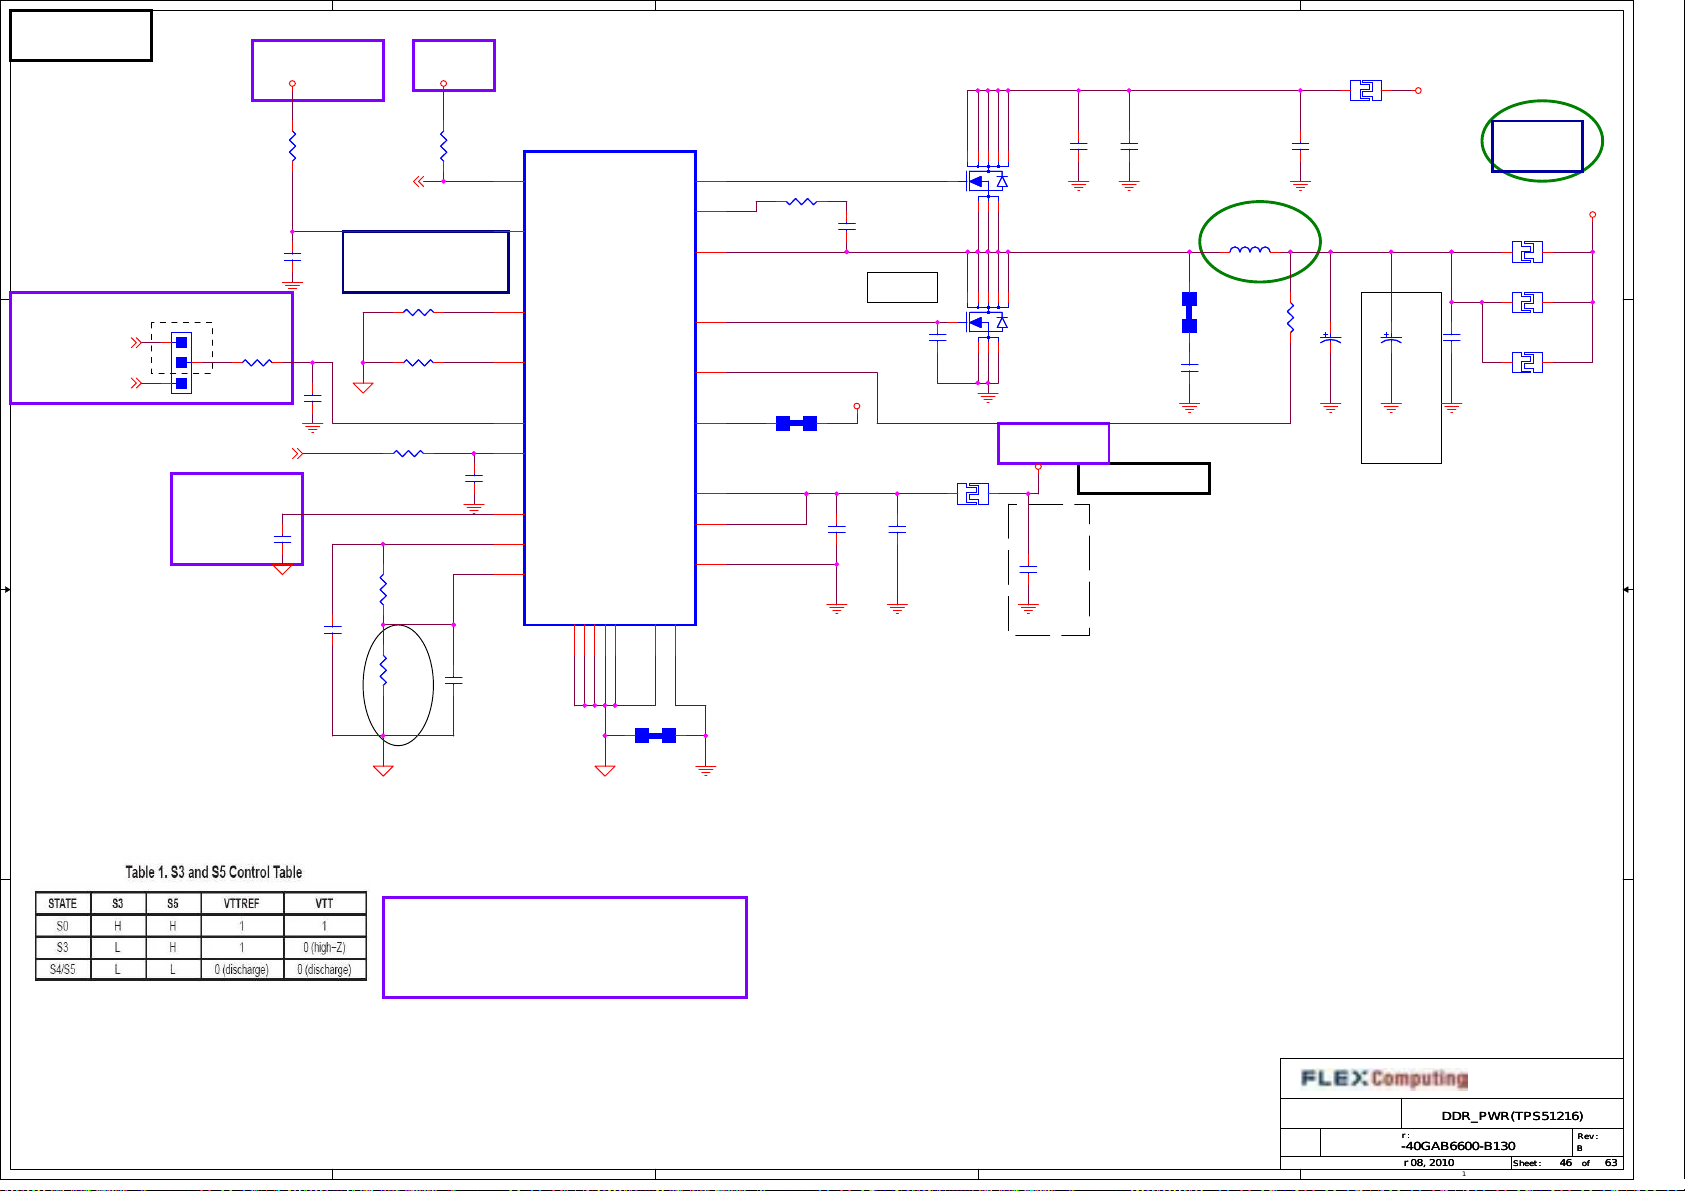Screen dimensions: 1685x1191
Task: Select '0 (discharge)' in the VTT column
Action: tap(325, 969)
